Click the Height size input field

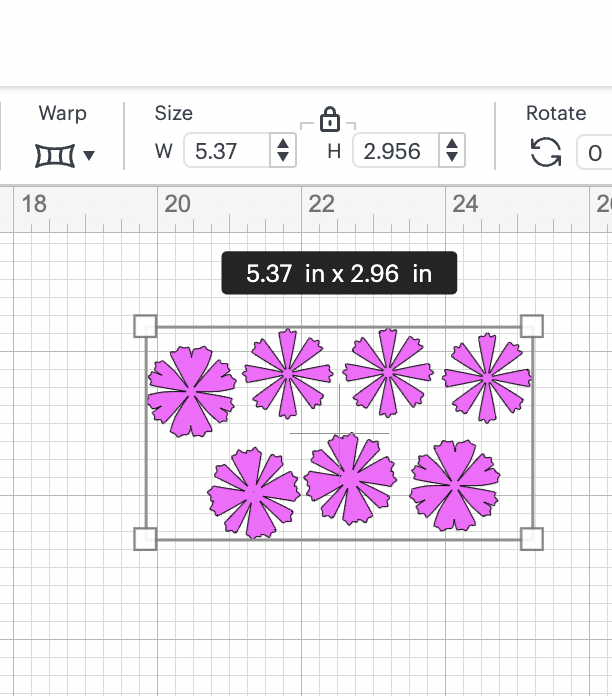(394, 152)
